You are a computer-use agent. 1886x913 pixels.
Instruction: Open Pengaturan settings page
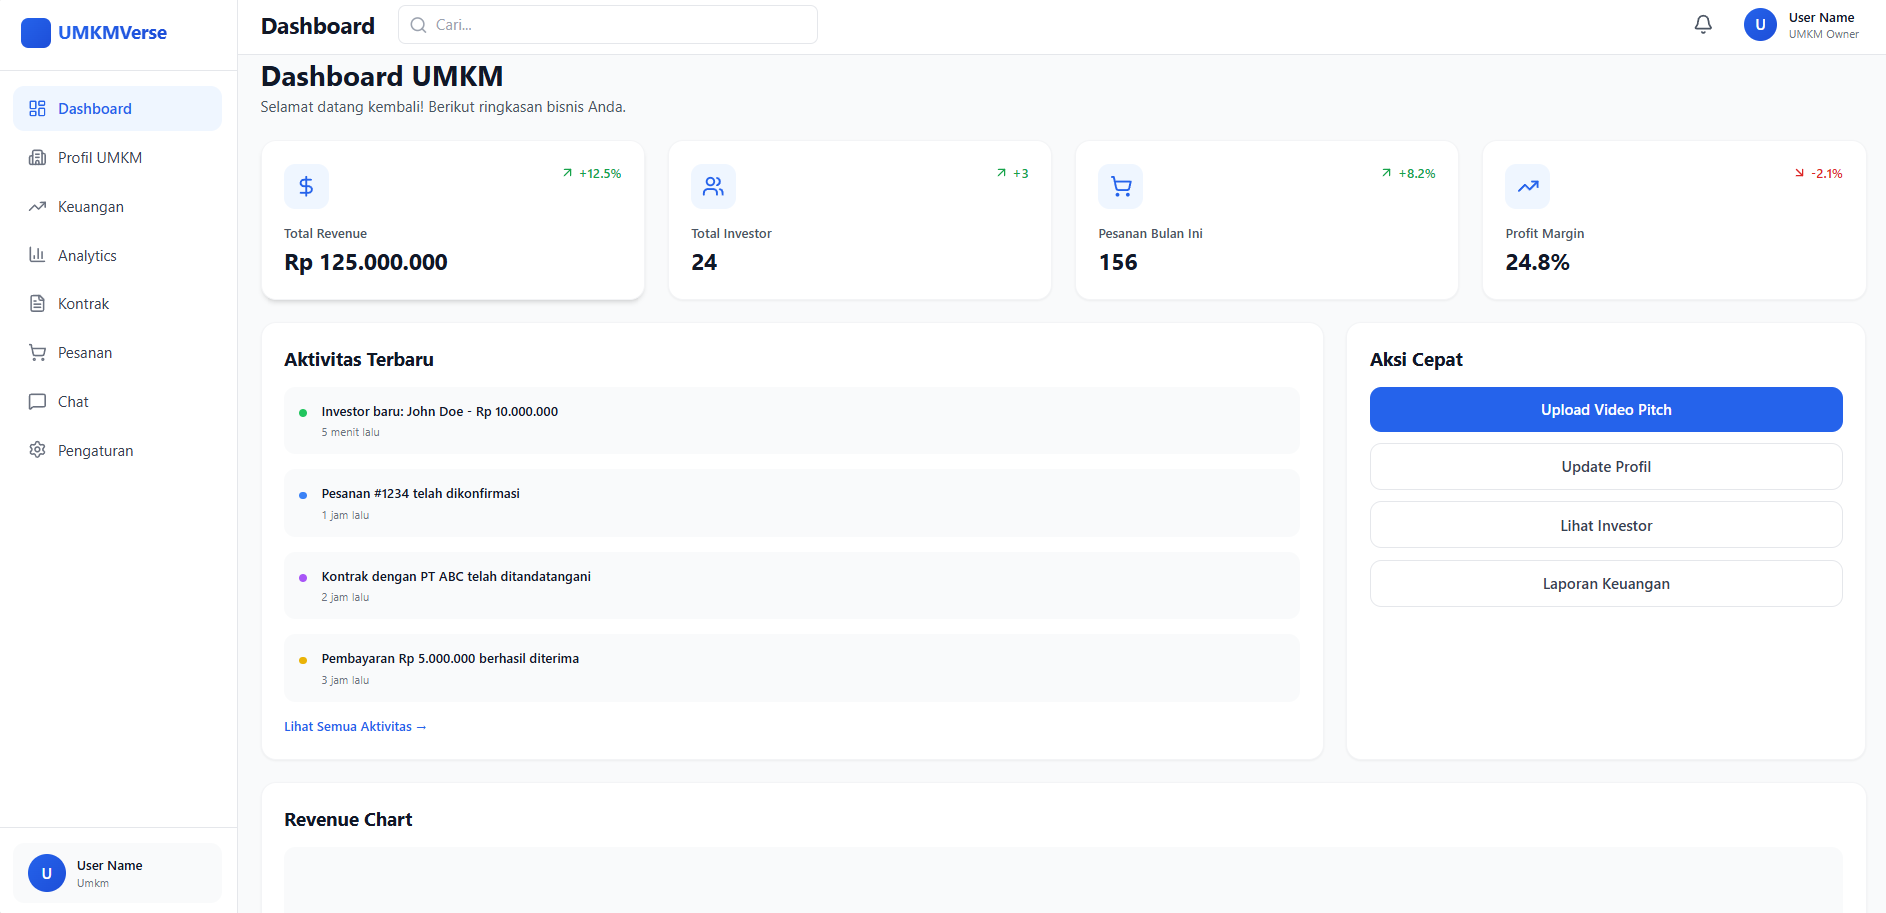pos(117,450)
